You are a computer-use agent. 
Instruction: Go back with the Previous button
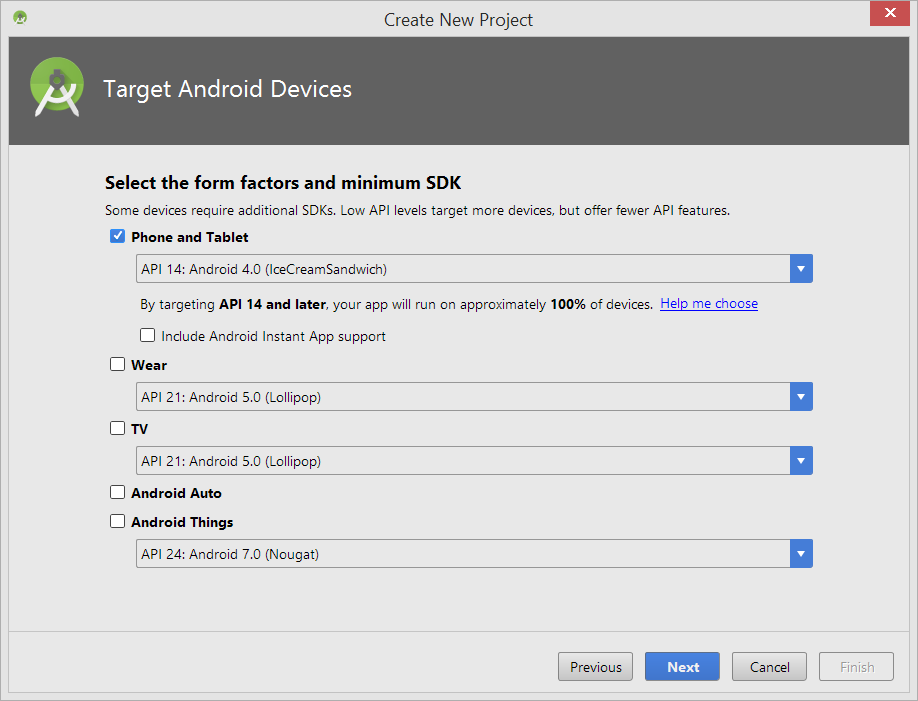595,667
